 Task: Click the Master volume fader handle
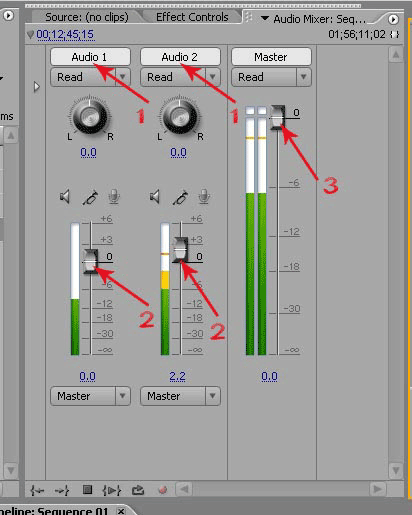(x=278, y=117)
